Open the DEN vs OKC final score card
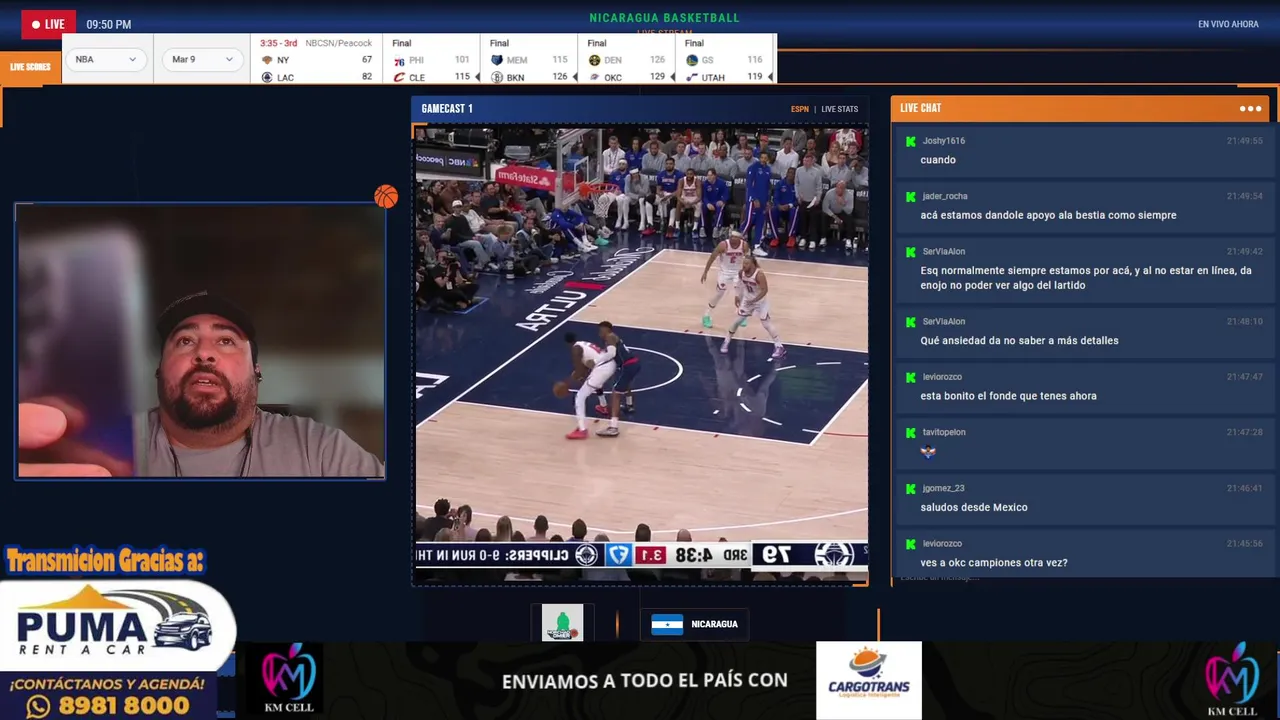 (626, 60)
